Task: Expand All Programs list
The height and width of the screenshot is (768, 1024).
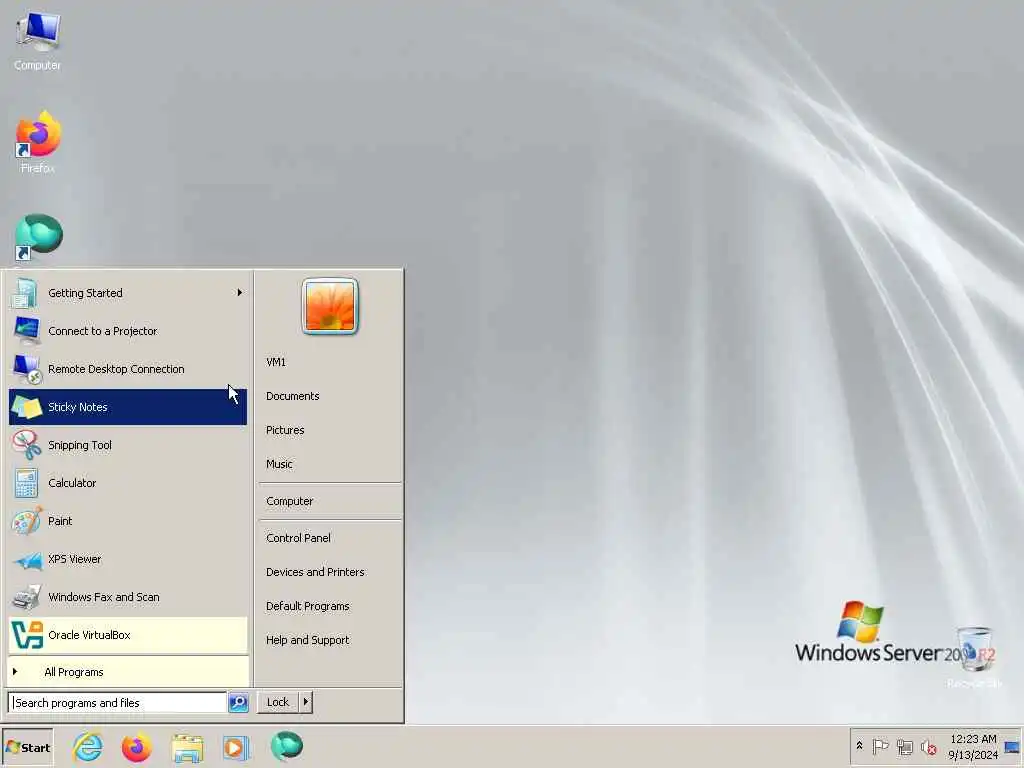Action: click(128, 672)
